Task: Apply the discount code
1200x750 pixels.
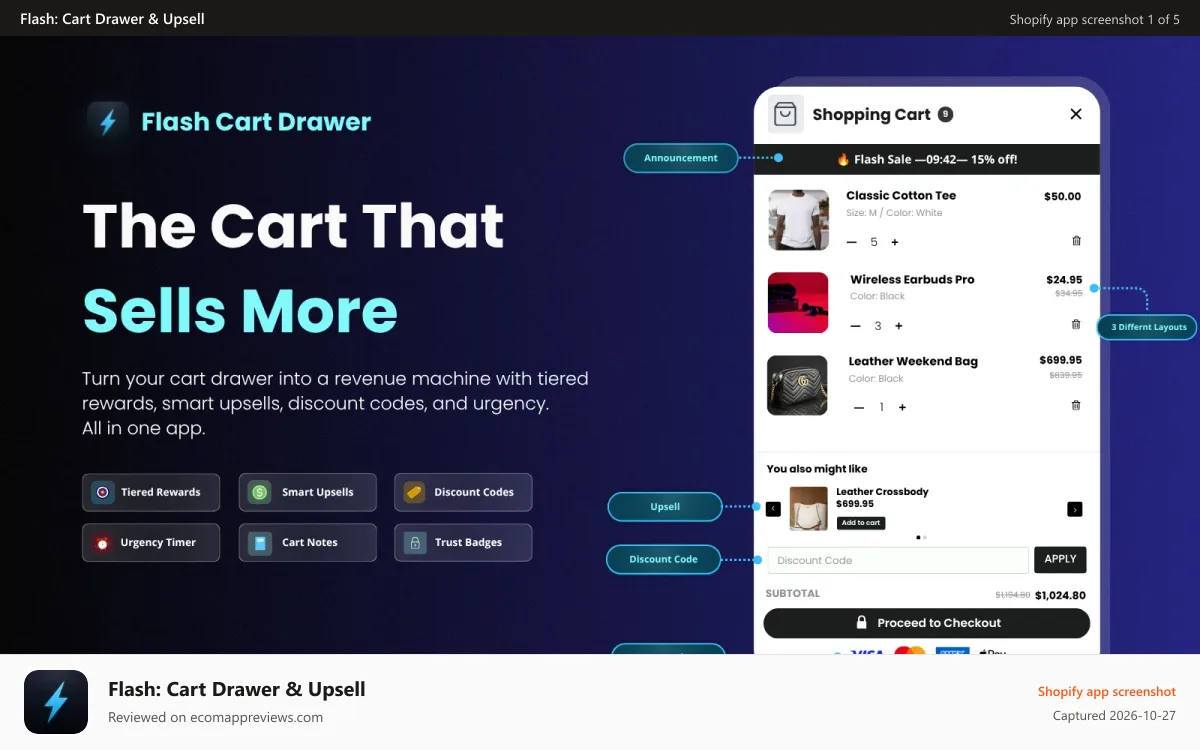Action: [x=1060, y=559]
